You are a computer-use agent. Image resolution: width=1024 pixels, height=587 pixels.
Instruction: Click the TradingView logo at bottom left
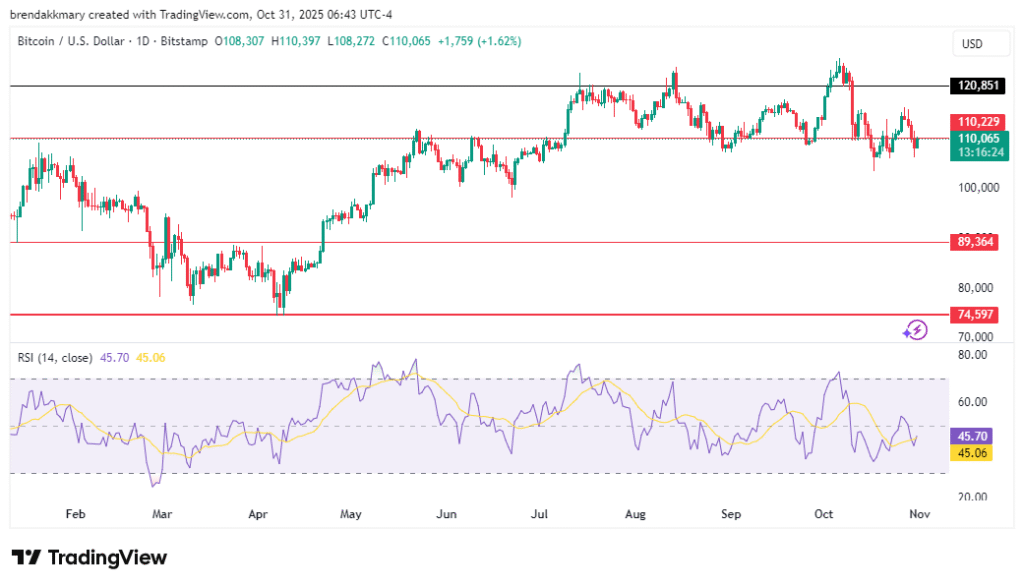89,558
